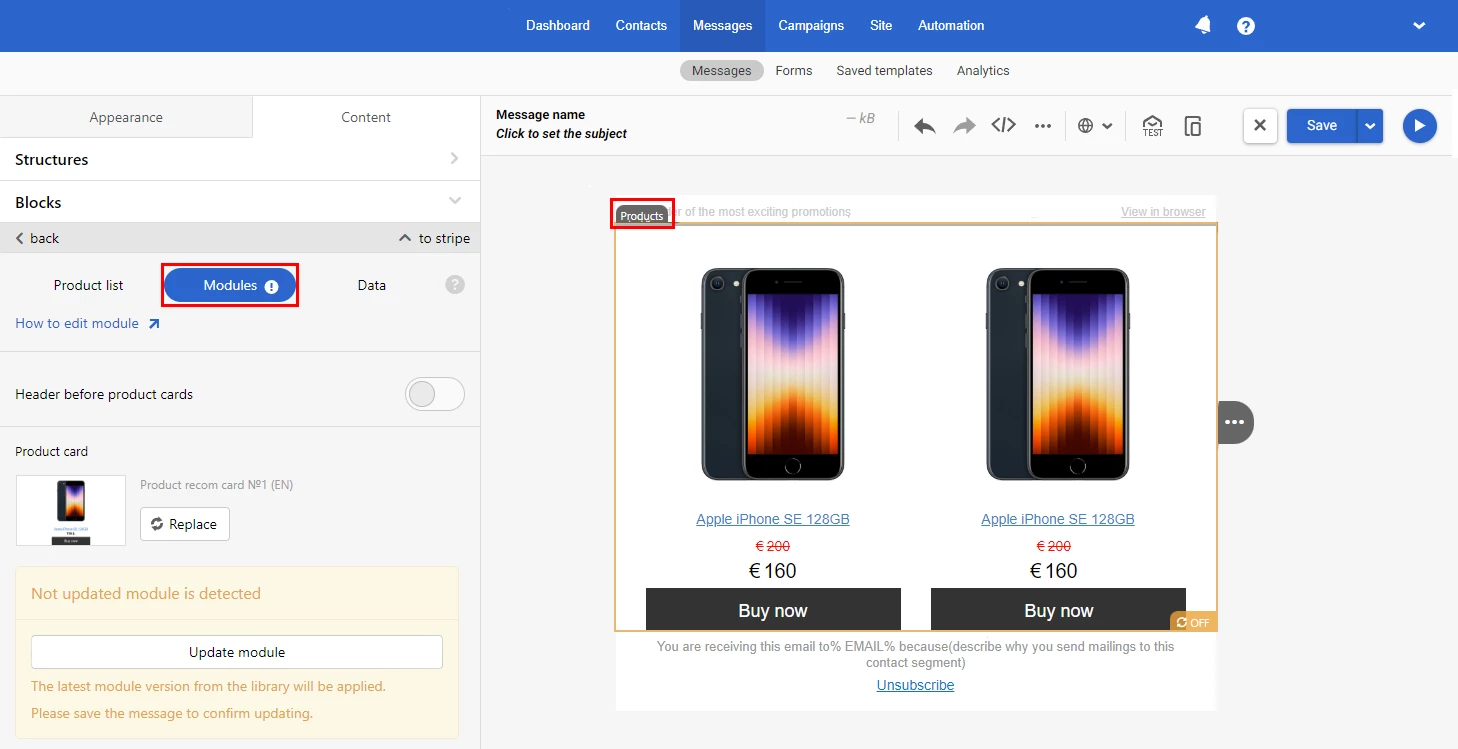Open the help question mark icon in top bar
Screen dimensions: 1458x749
[x=1246, y=26]
